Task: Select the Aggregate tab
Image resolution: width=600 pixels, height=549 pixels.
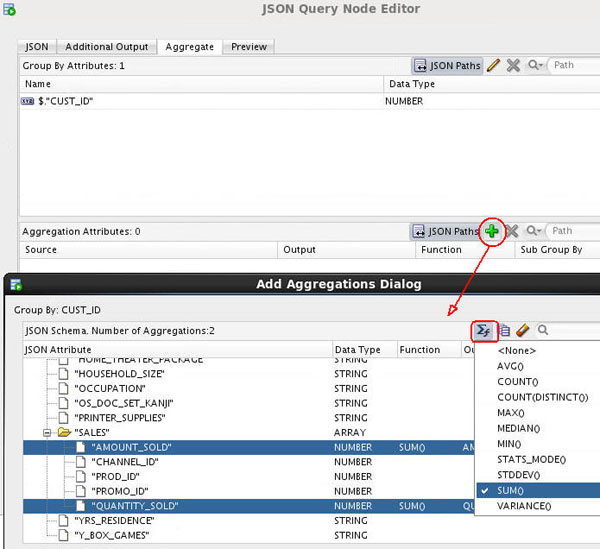Action: [189, 47]
